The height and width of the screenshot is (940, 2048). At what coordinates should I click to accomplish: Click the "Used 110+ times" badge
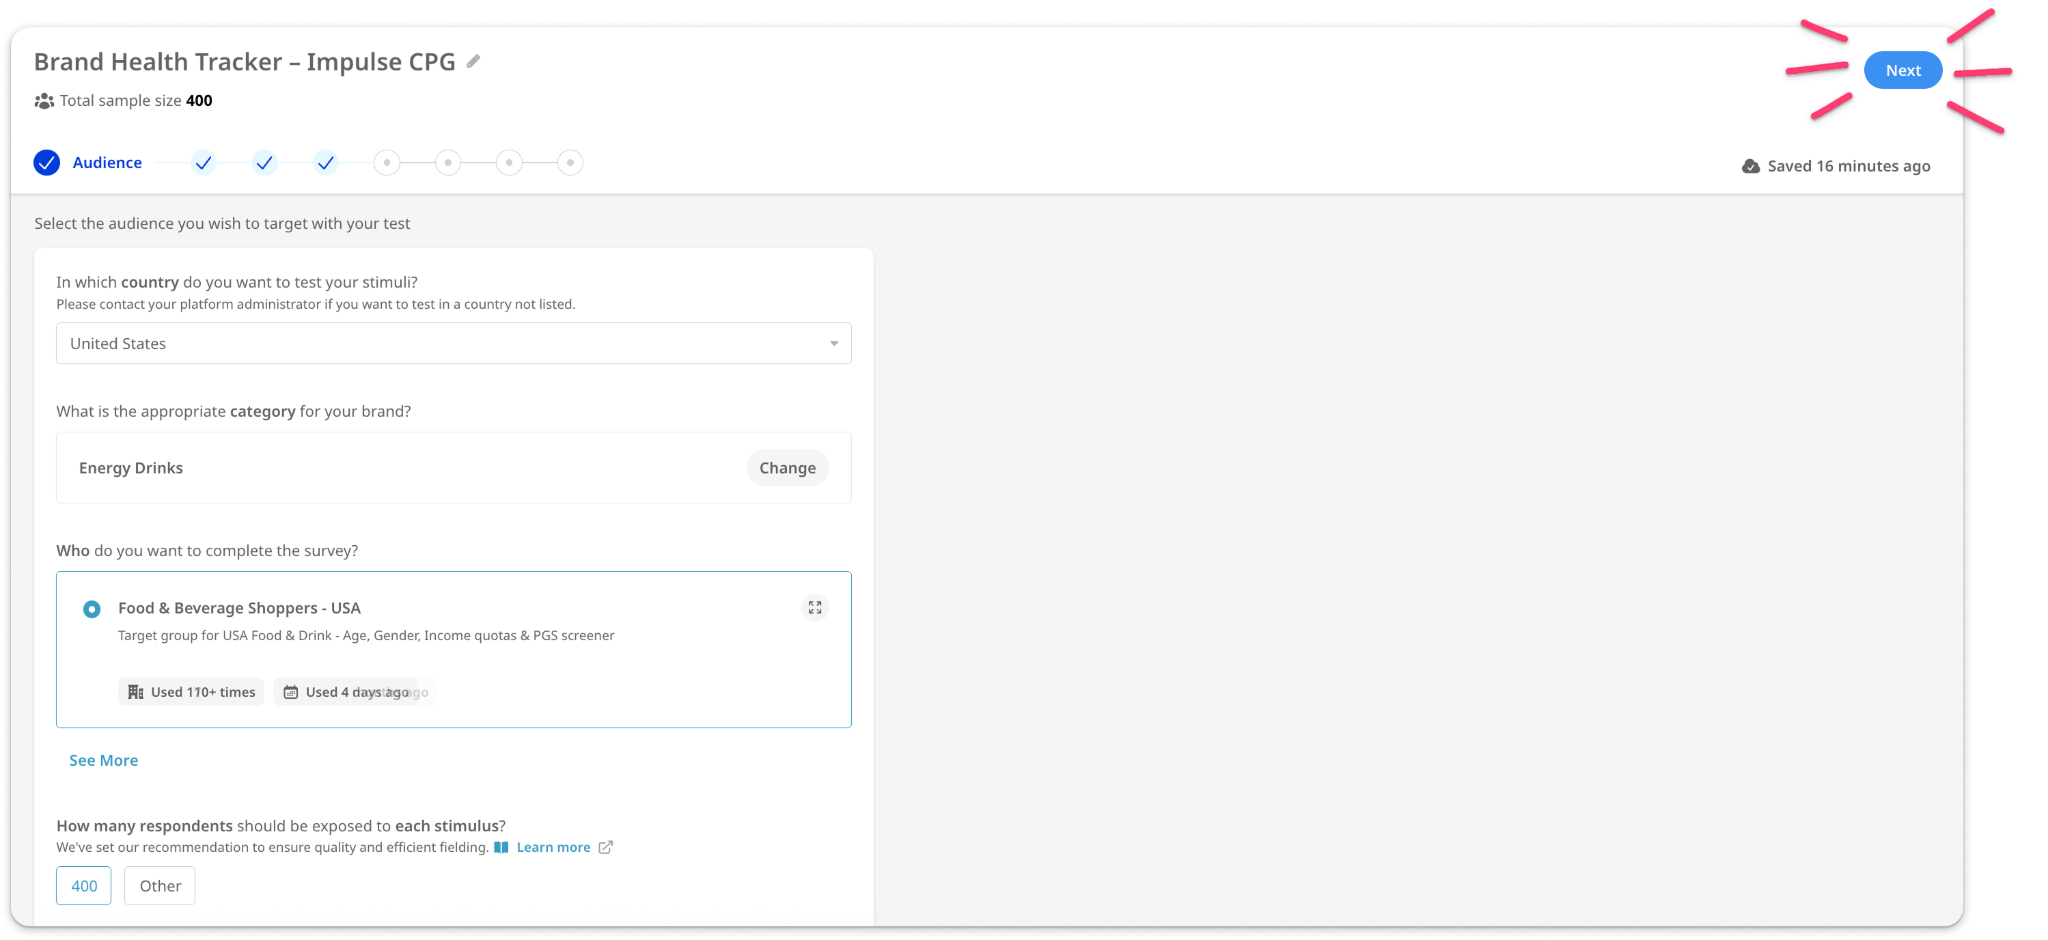click(192, 692)
